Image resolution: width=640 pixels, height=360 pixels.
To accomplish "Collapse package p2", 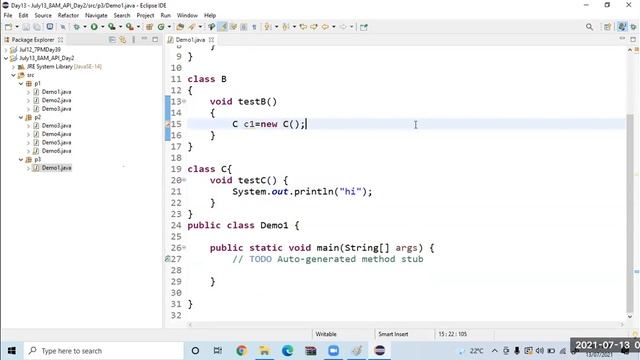I will coord(21,118).
